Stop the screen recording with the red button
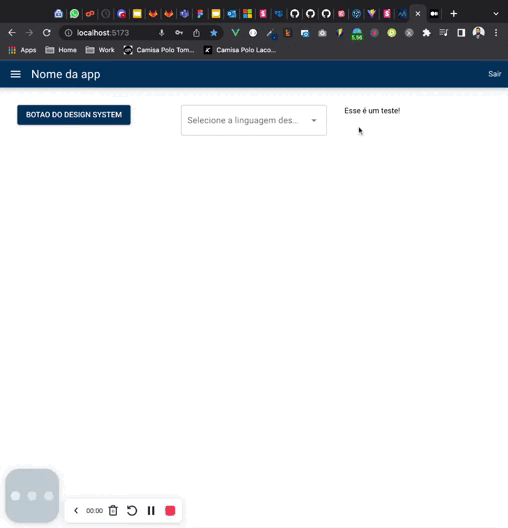This screenshot has width=508, height=528. pos(170,510)
